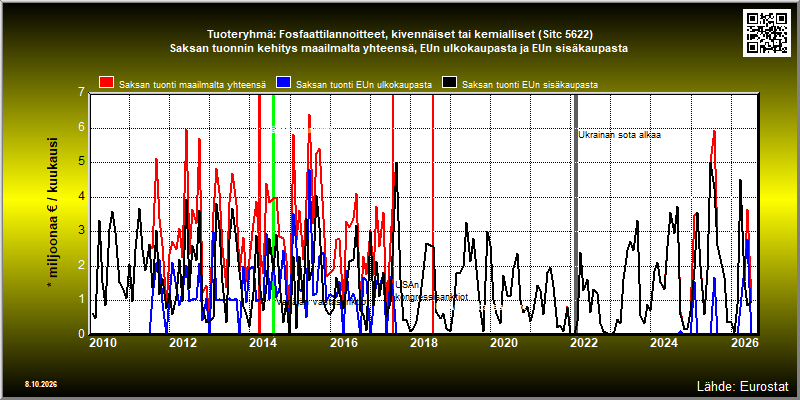Image resolution: width=800 pixels, height=400 pixels.
Task: Click the y-axis value '0'
Action: (x=82, y=333)
